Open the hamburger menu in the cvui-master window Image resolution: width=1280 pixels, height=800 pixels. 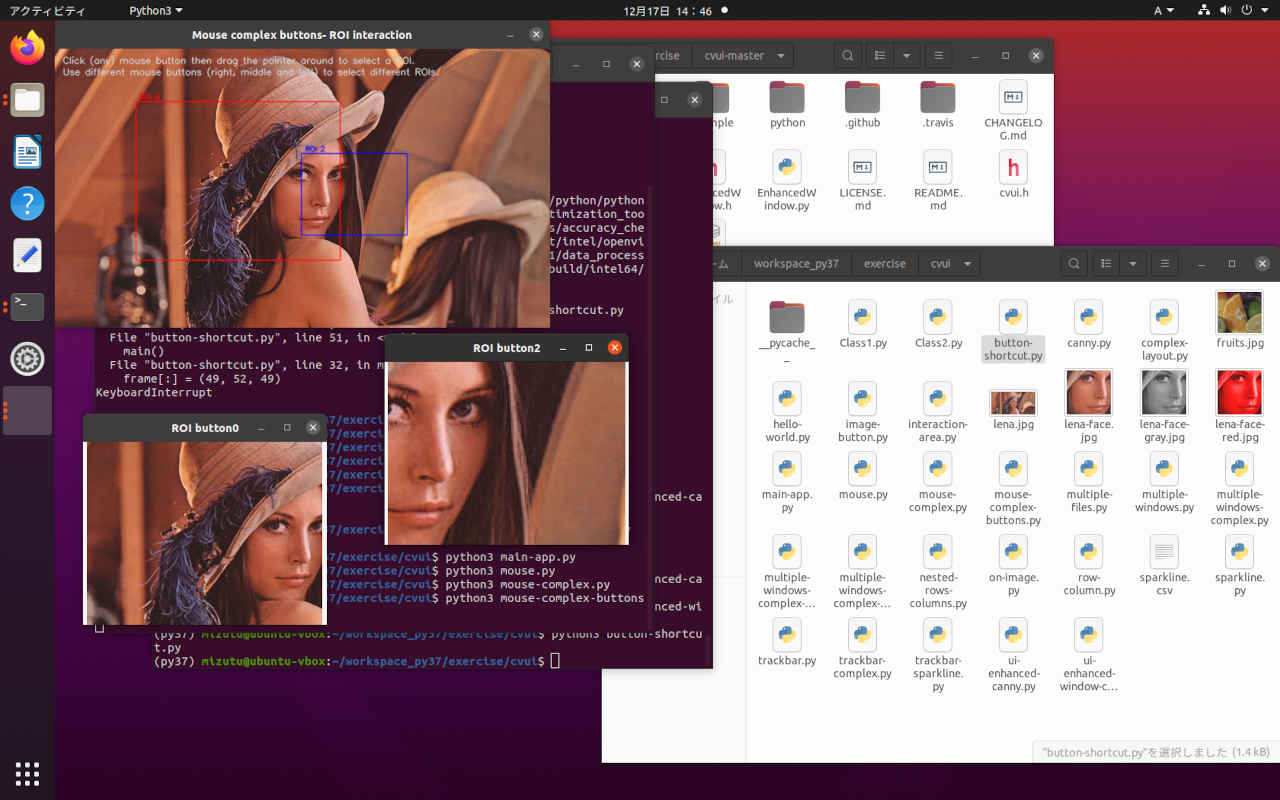938,56
